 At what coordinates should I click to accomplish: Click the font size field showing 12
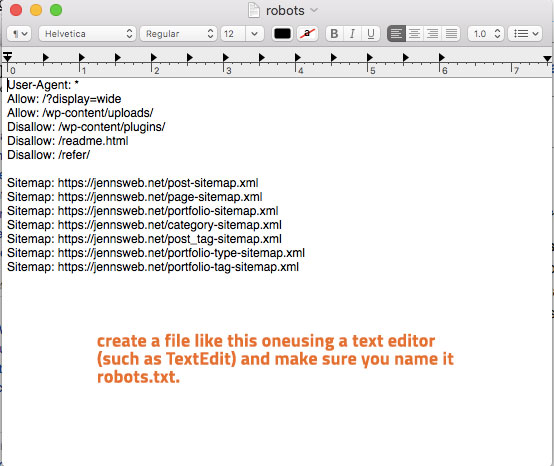(x=233, y=34)
